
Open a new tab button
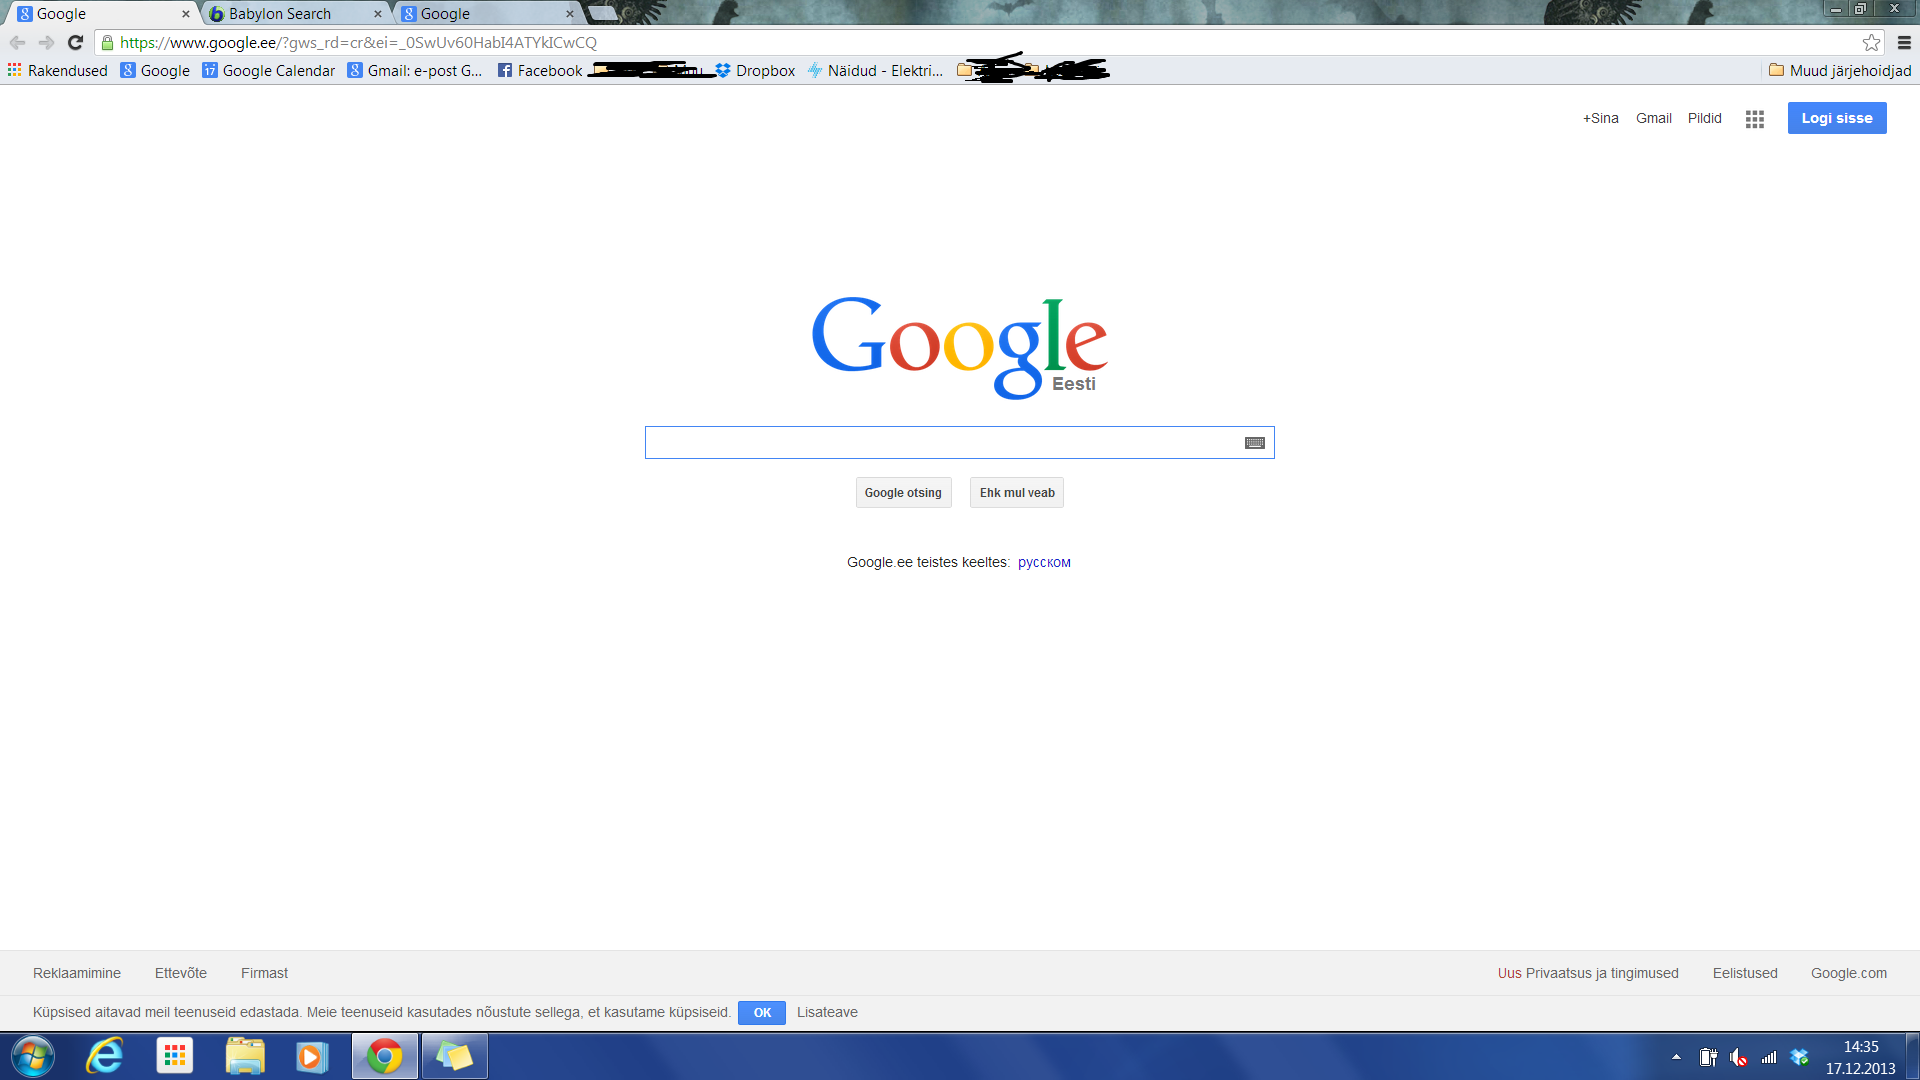[603, 14]
